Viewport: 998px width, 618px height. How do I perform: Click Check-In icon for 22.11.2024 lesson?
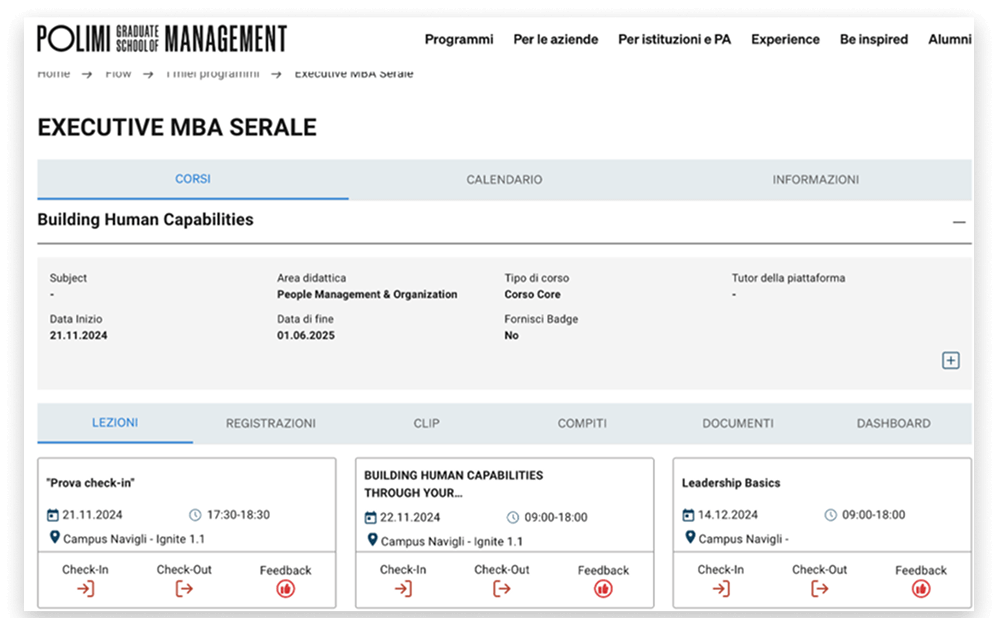403,588
